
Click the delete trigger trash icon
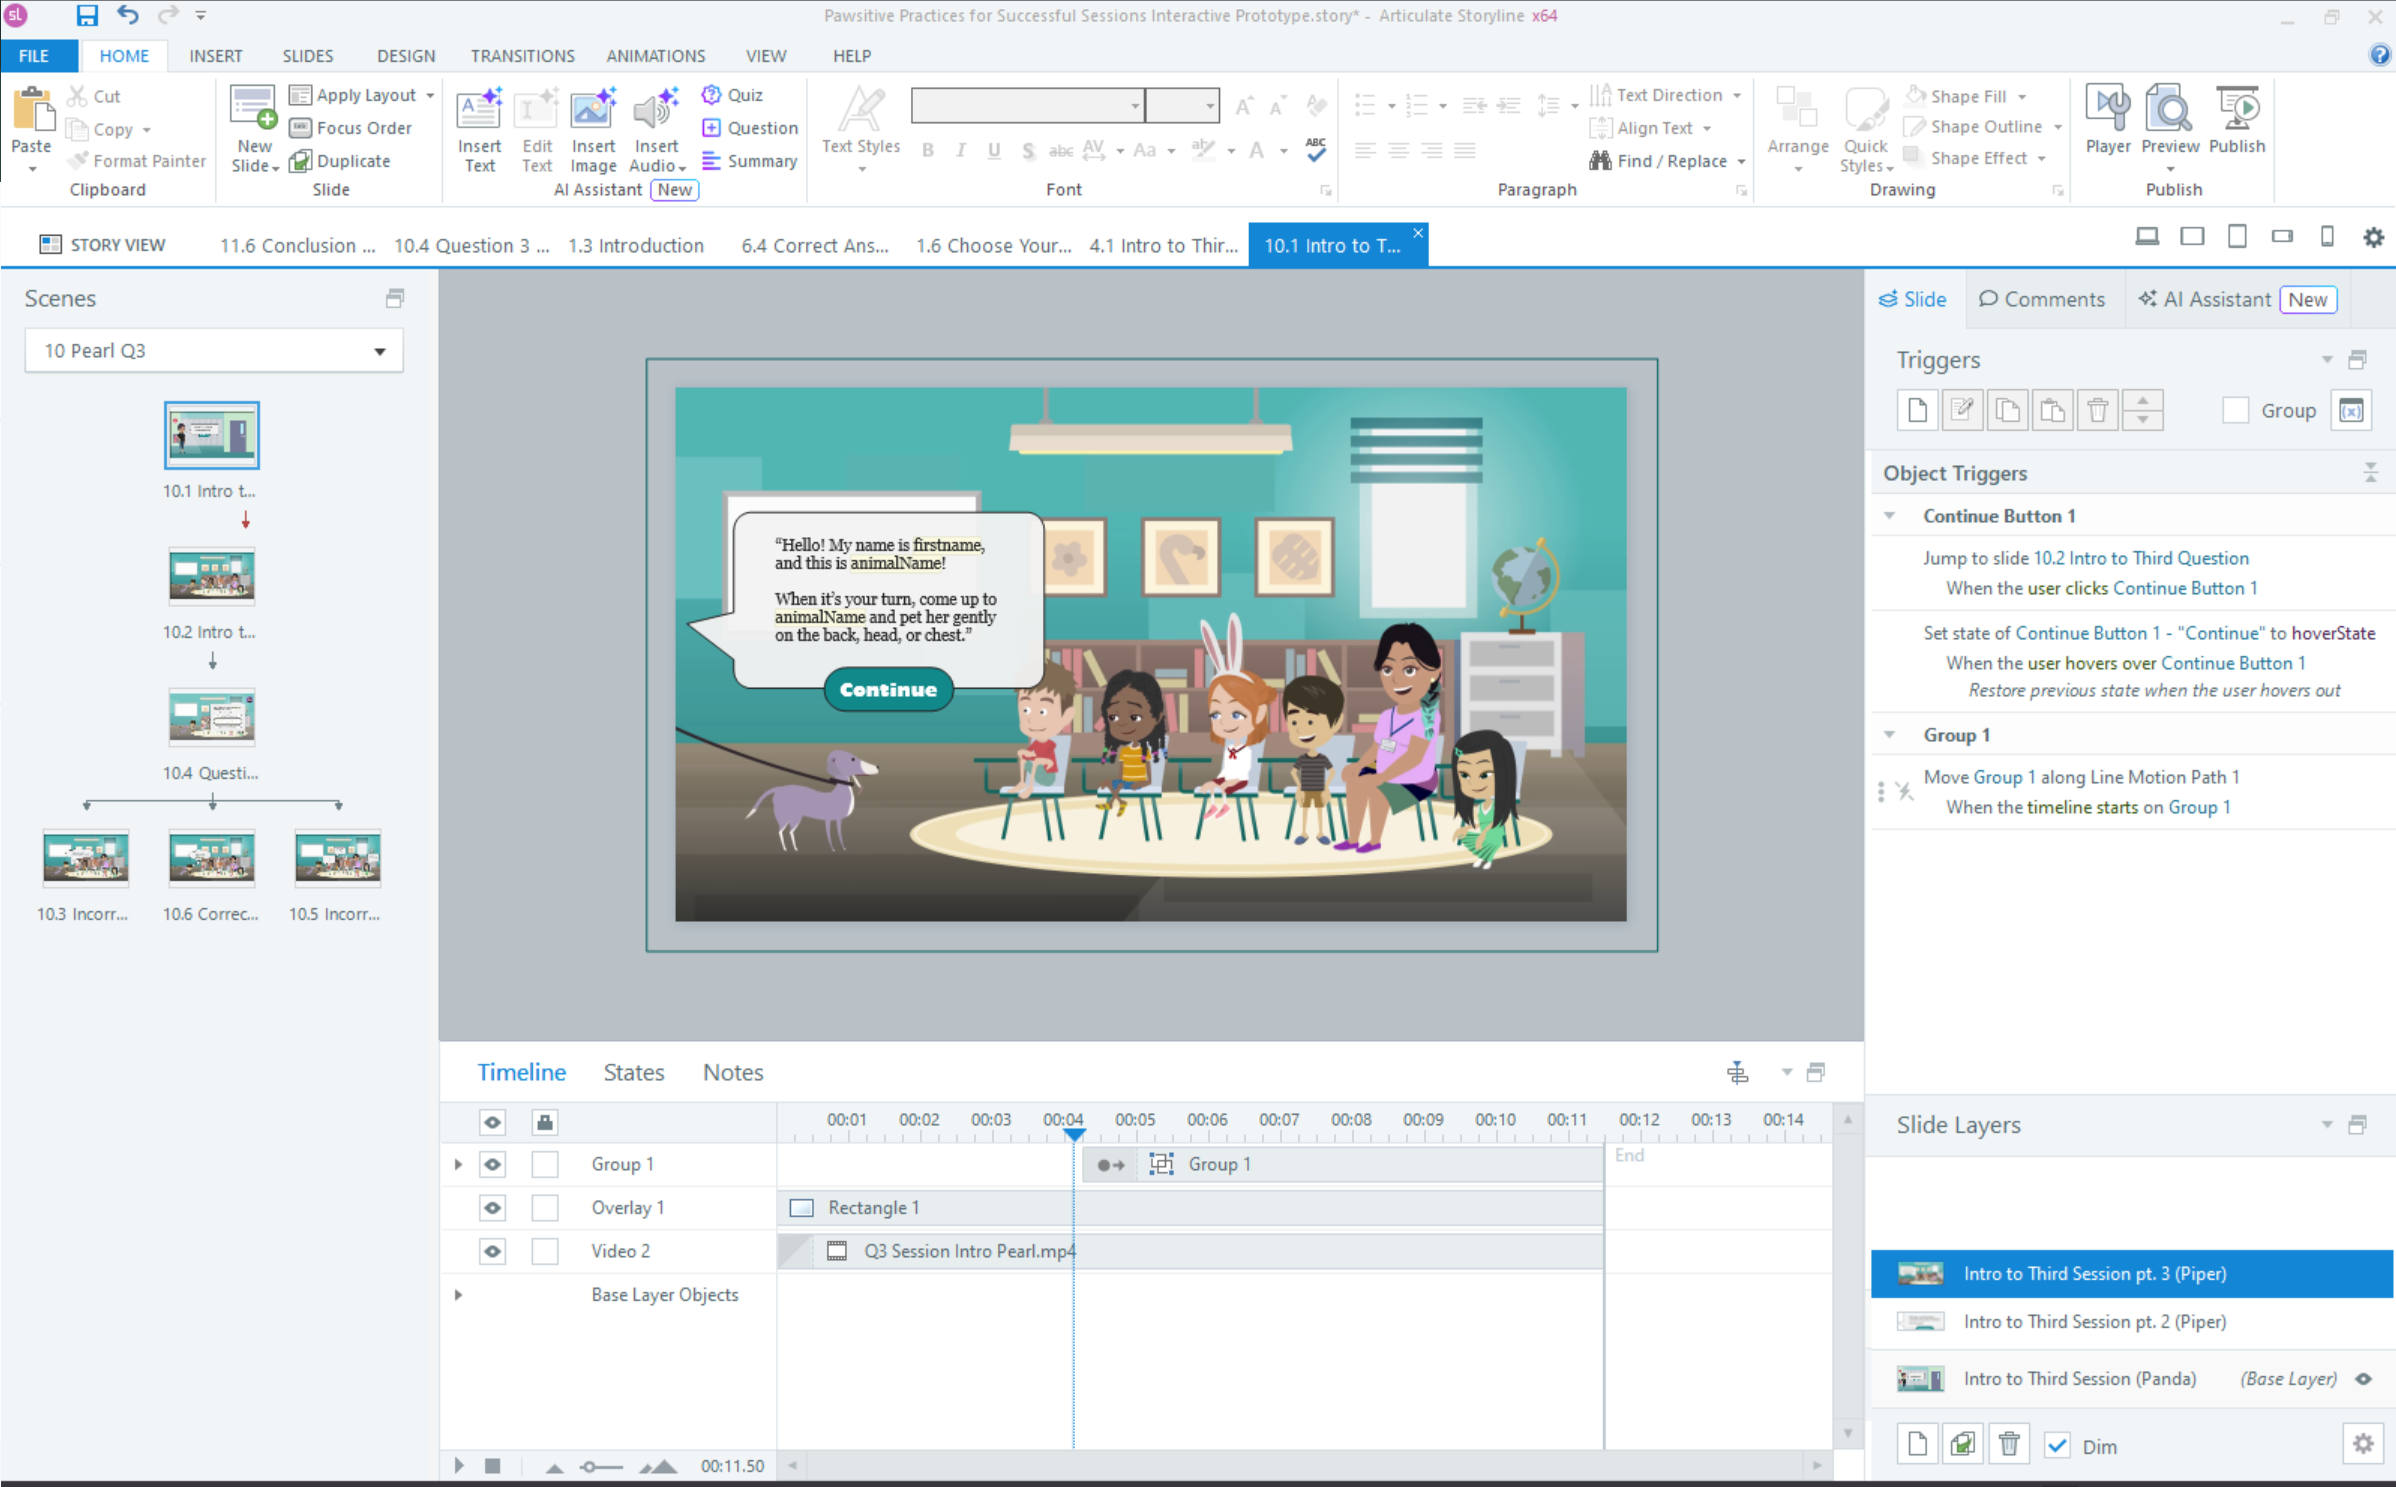[2097, 410]
